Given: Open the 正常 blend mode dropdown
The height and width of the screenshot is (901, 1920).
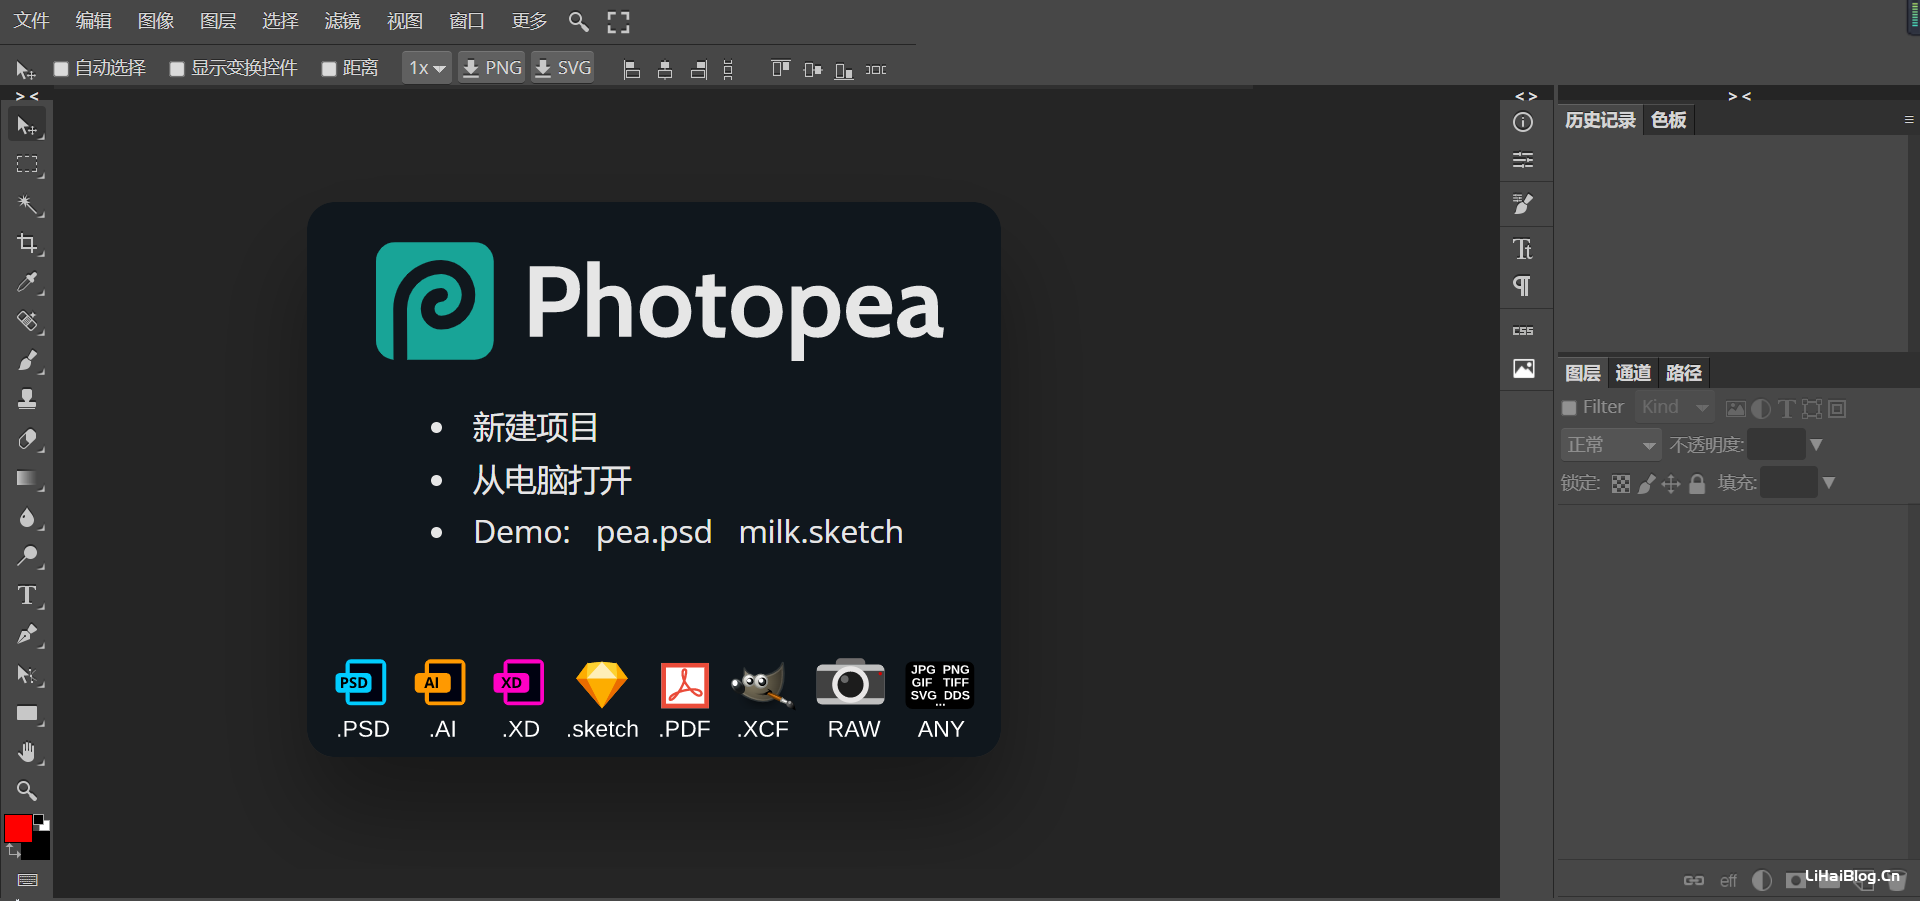Looking at the screenshot, I should pyautogui.click(x=1611, y=445).
